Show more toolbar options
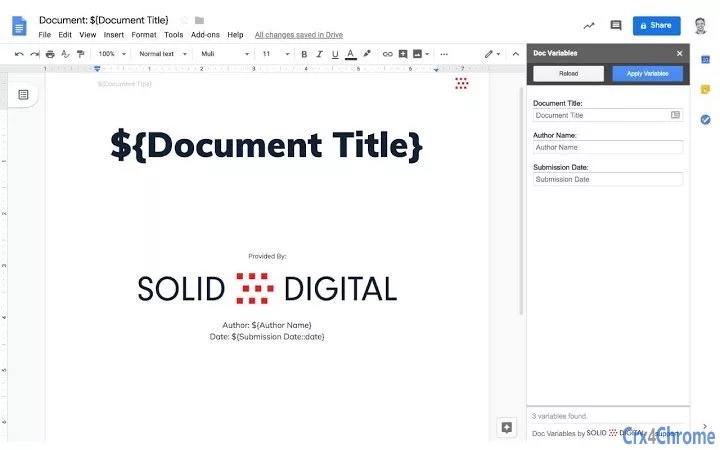 444,54
